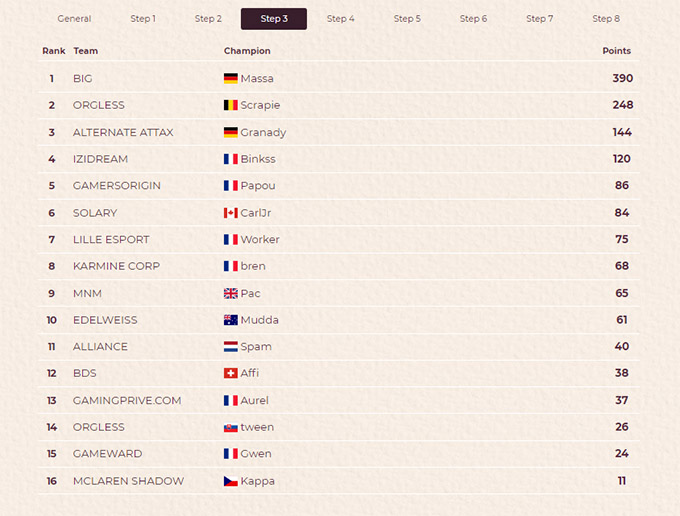Click the Slovak flag next to tween

tap(231, 428)
